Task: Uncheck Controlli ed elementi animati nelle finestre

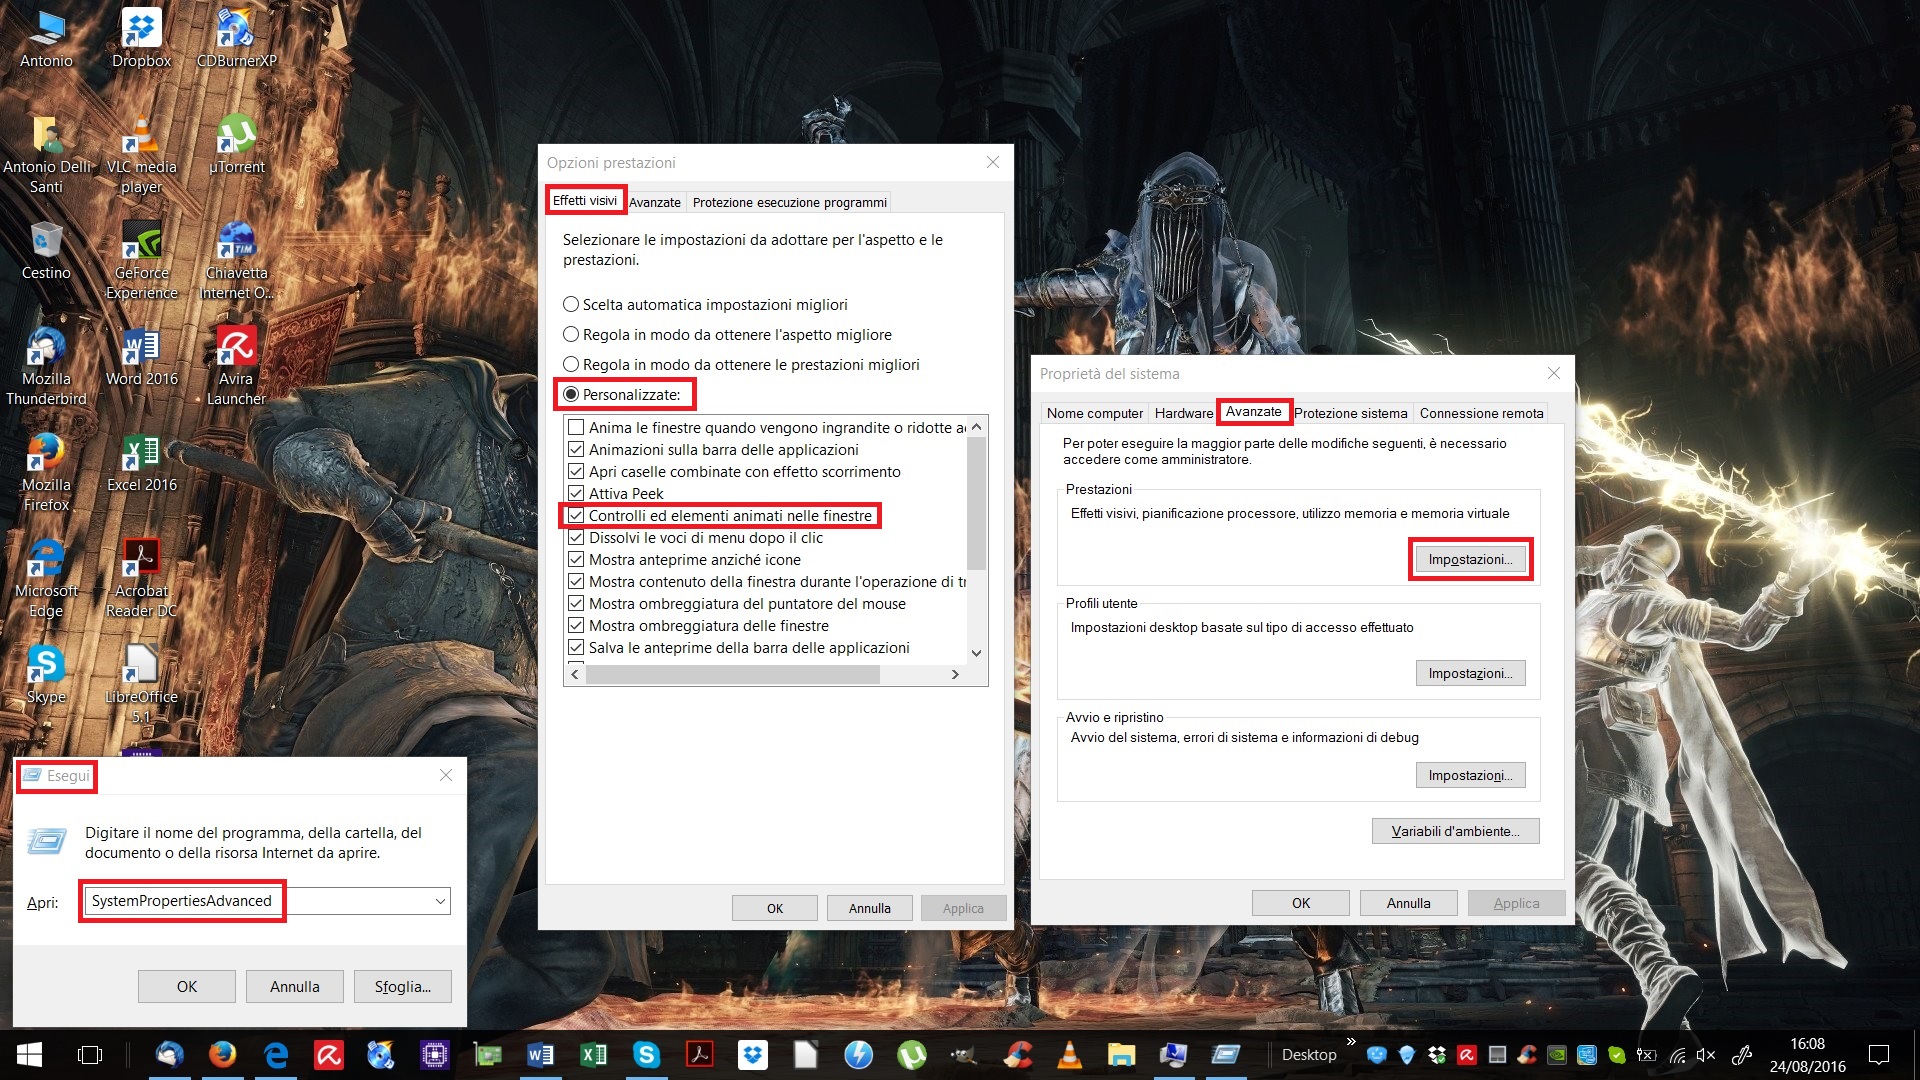Action: pyautogui.click(x=576, y=515)
